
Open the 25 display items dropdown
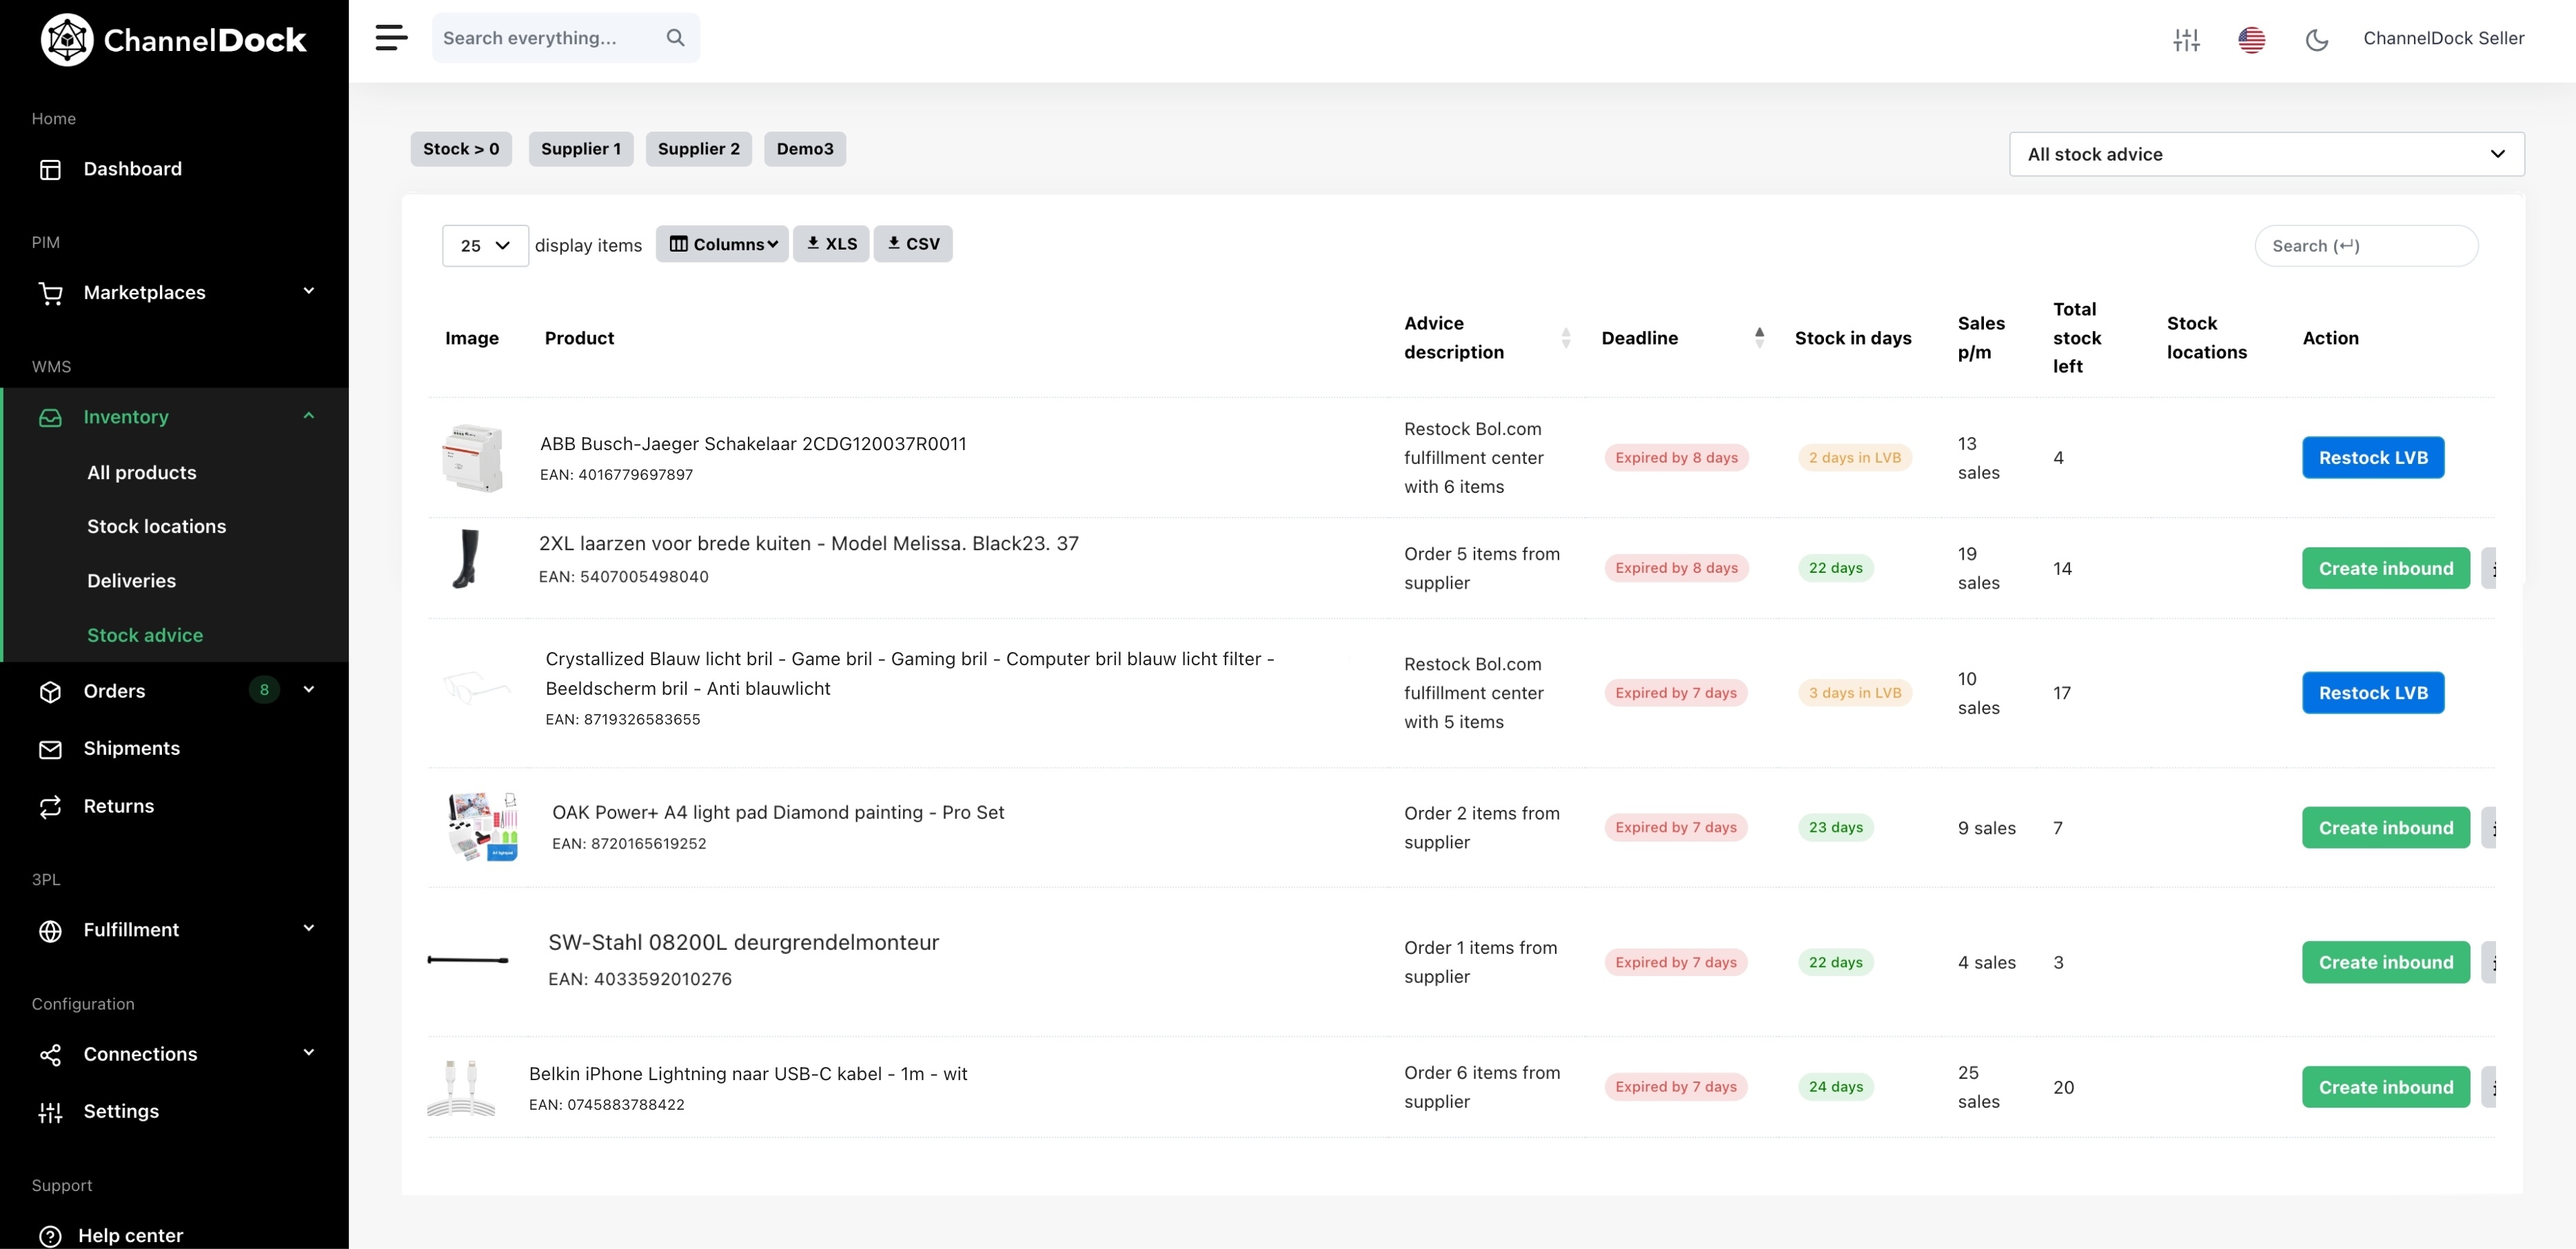coord(485,245)
